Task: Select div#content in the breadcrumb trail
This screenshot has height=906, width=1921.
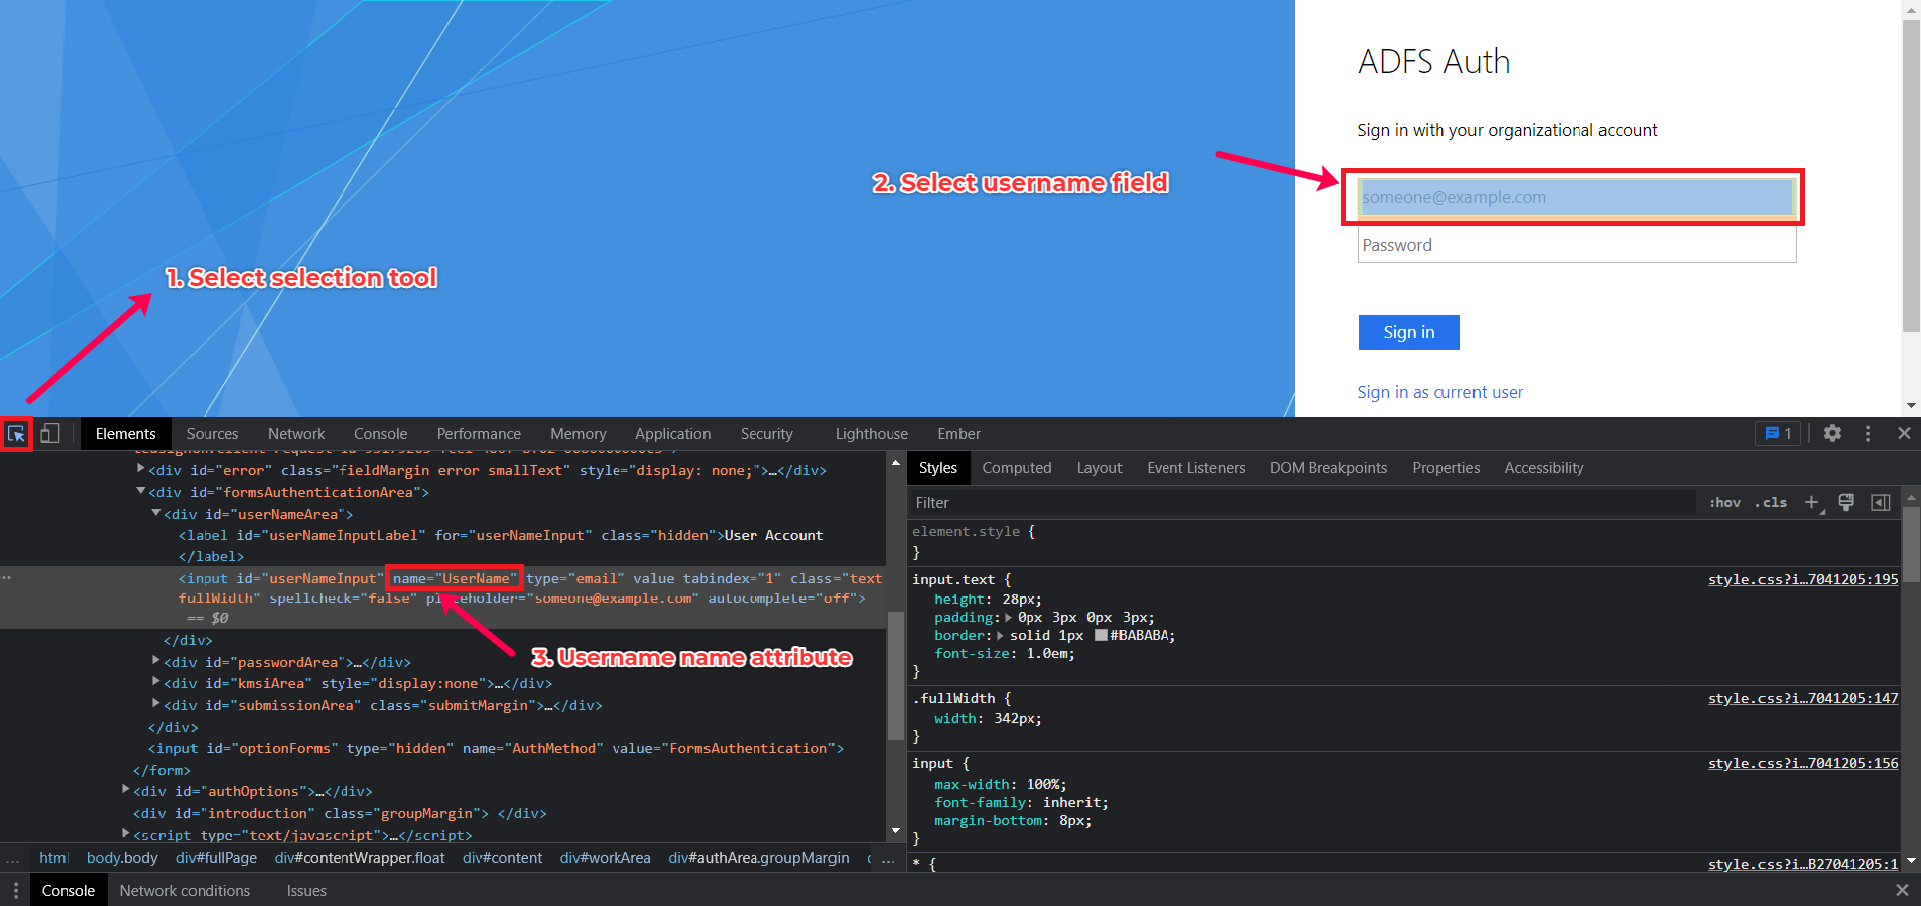Action: tap(502, 858)
